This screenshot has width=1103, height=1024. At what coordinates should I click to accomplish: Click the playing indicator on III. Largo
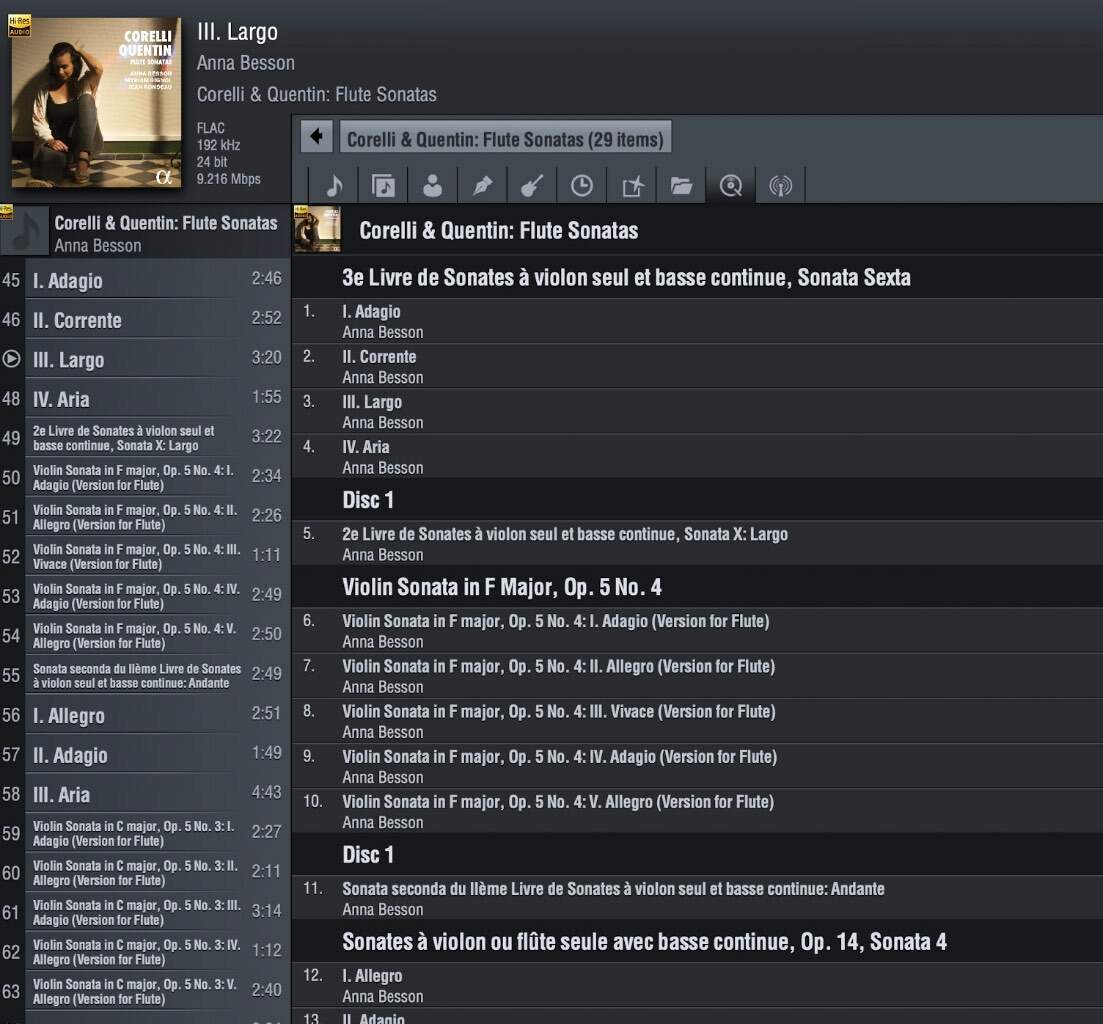(11, 359)
